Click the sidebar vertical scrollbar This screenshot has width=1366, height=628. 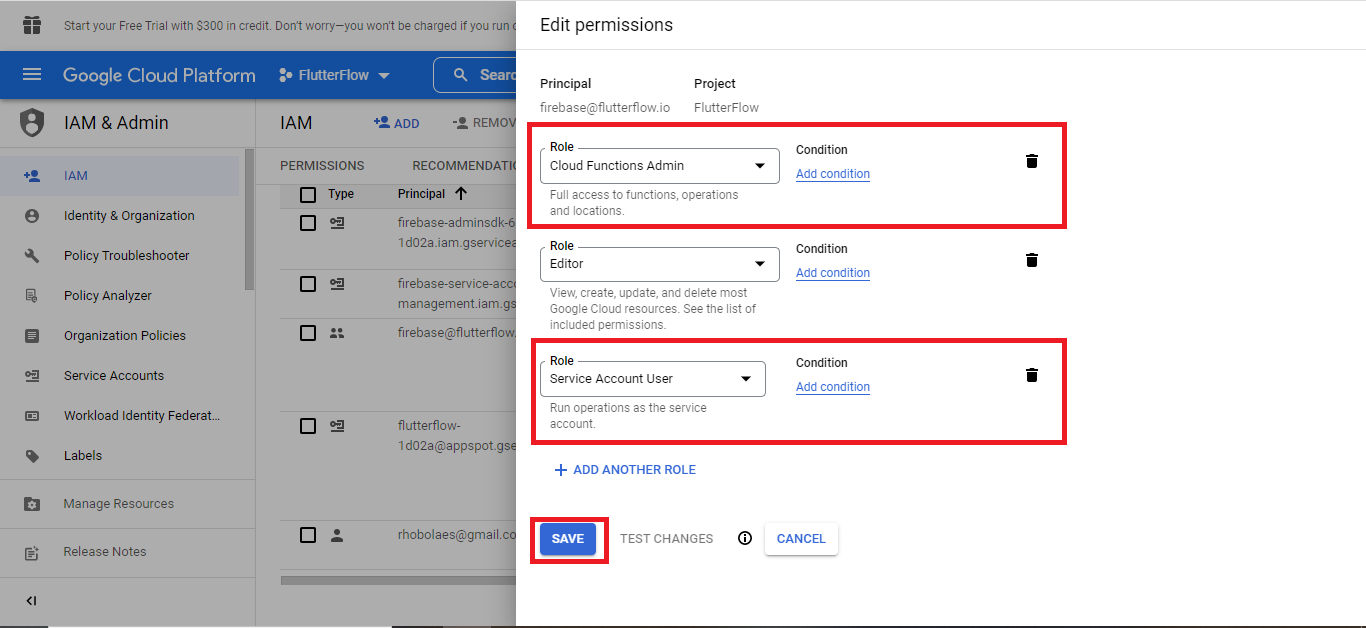pyautogui.click(x=249, y=220)
